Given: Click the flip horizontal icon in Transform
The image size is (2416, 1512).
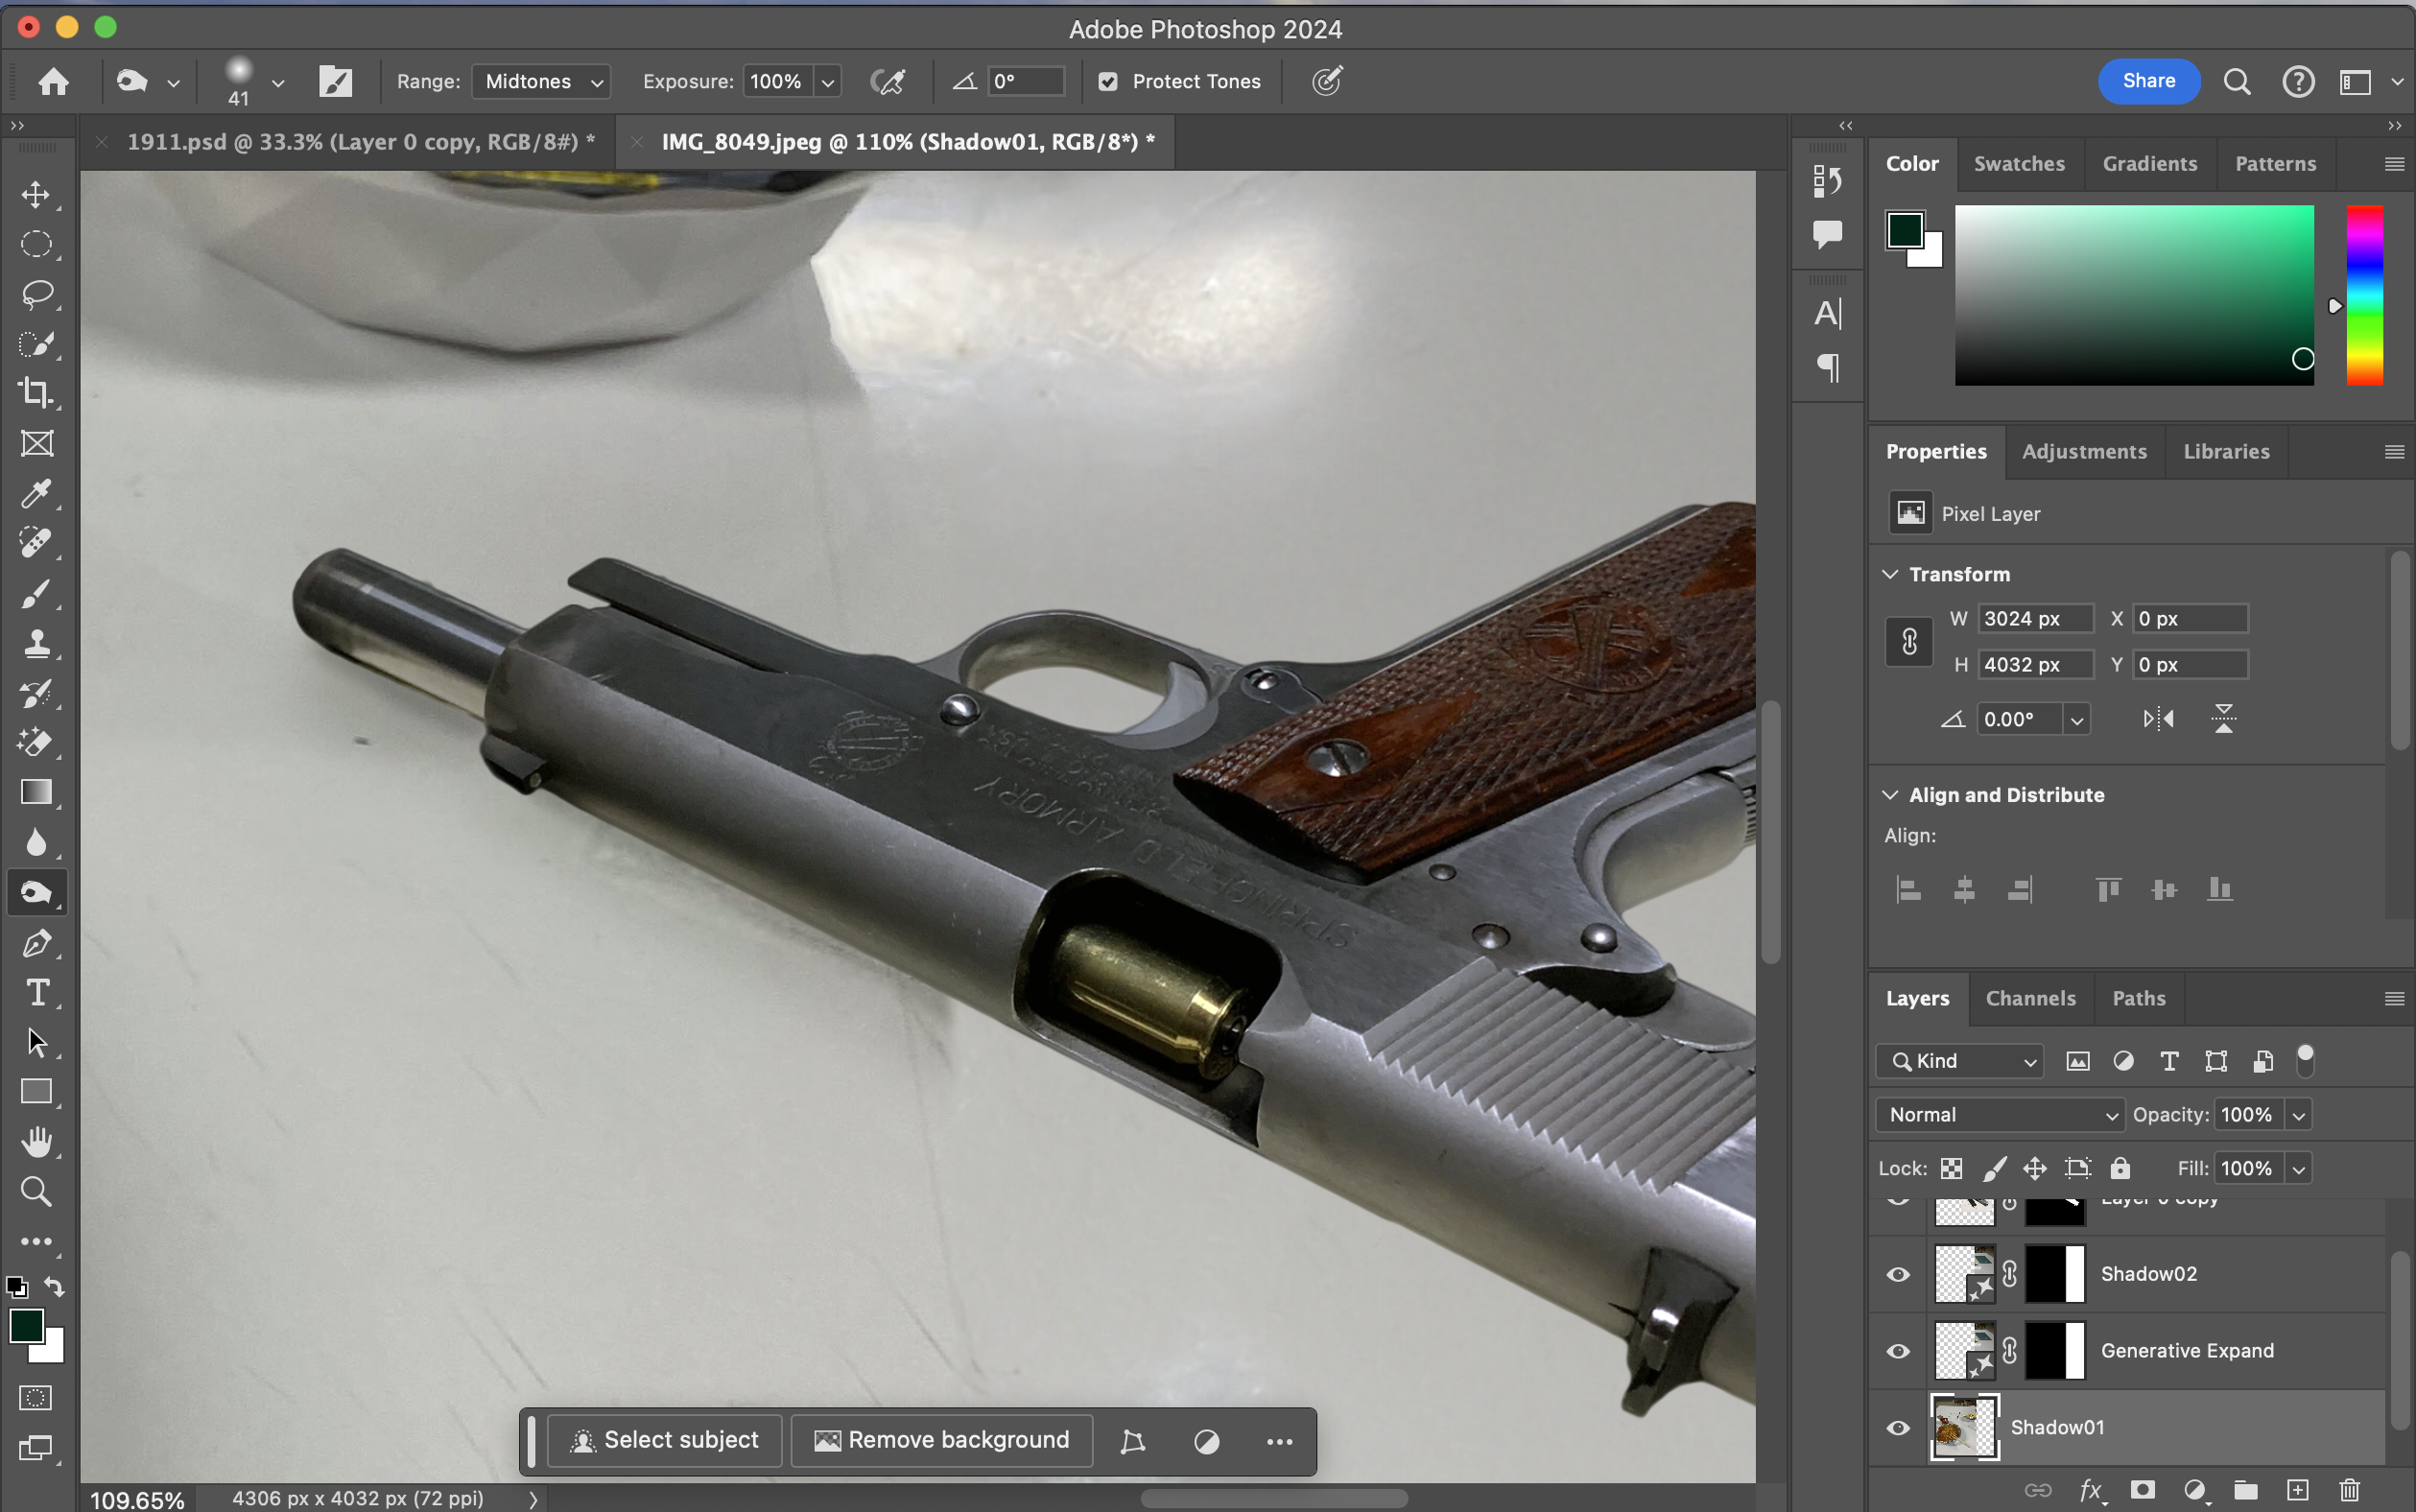Looking at the screenshot, I should [x=2158, y=719].
